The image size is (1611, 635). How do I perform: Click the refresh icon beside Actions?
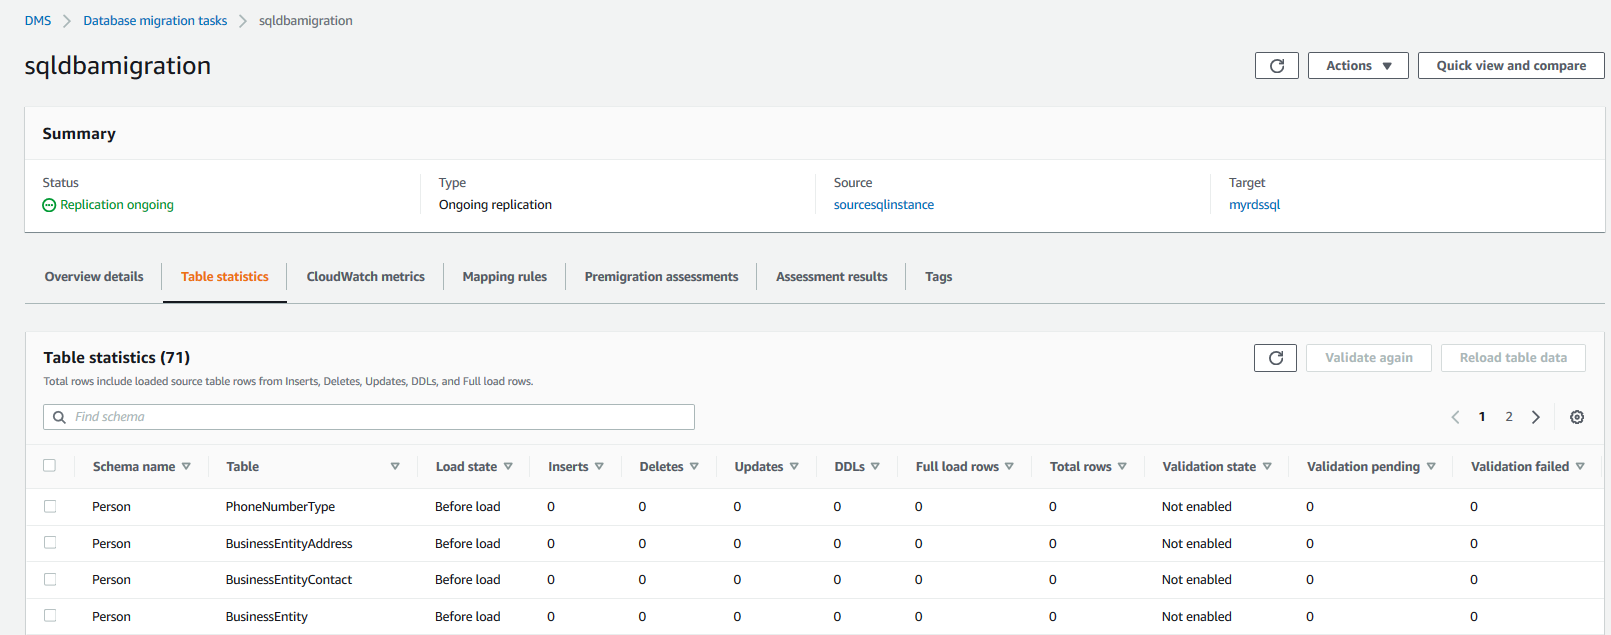[x=1276, y=66]
